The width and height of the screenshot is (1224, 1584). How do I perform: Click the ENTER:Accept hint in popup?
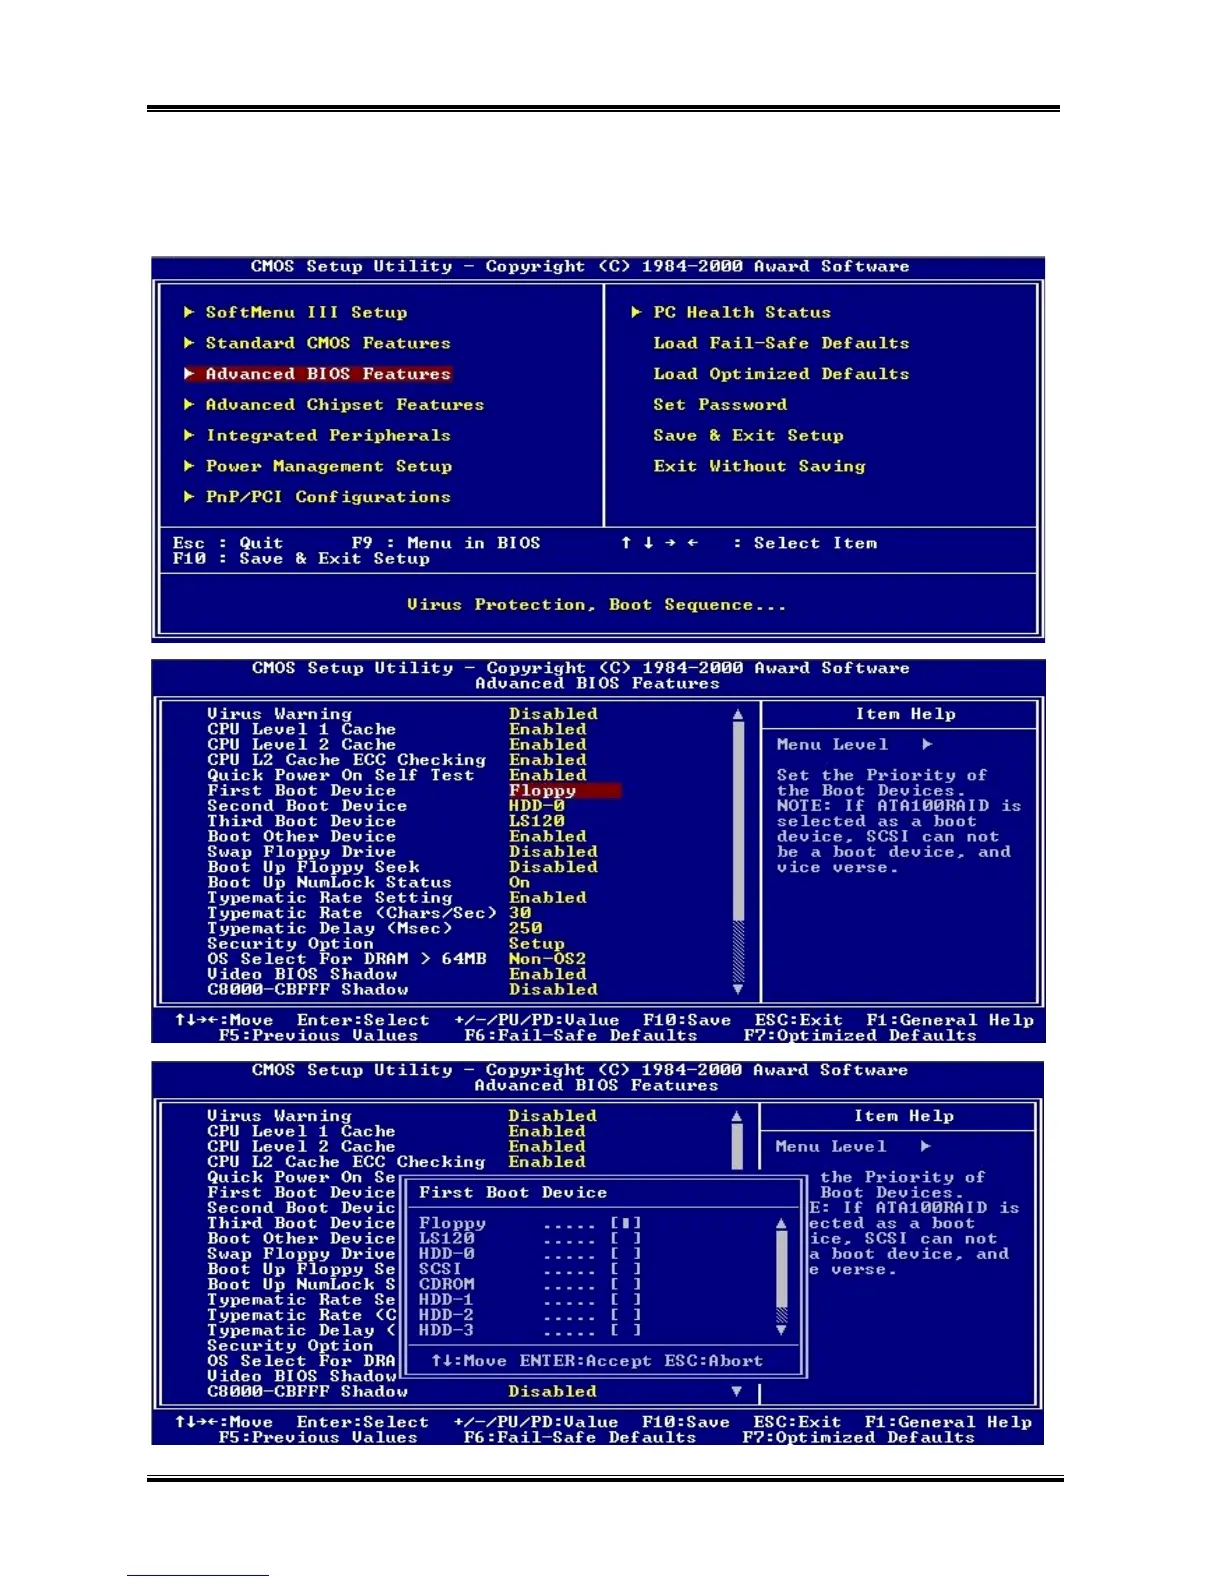(x=585, y=1361)
